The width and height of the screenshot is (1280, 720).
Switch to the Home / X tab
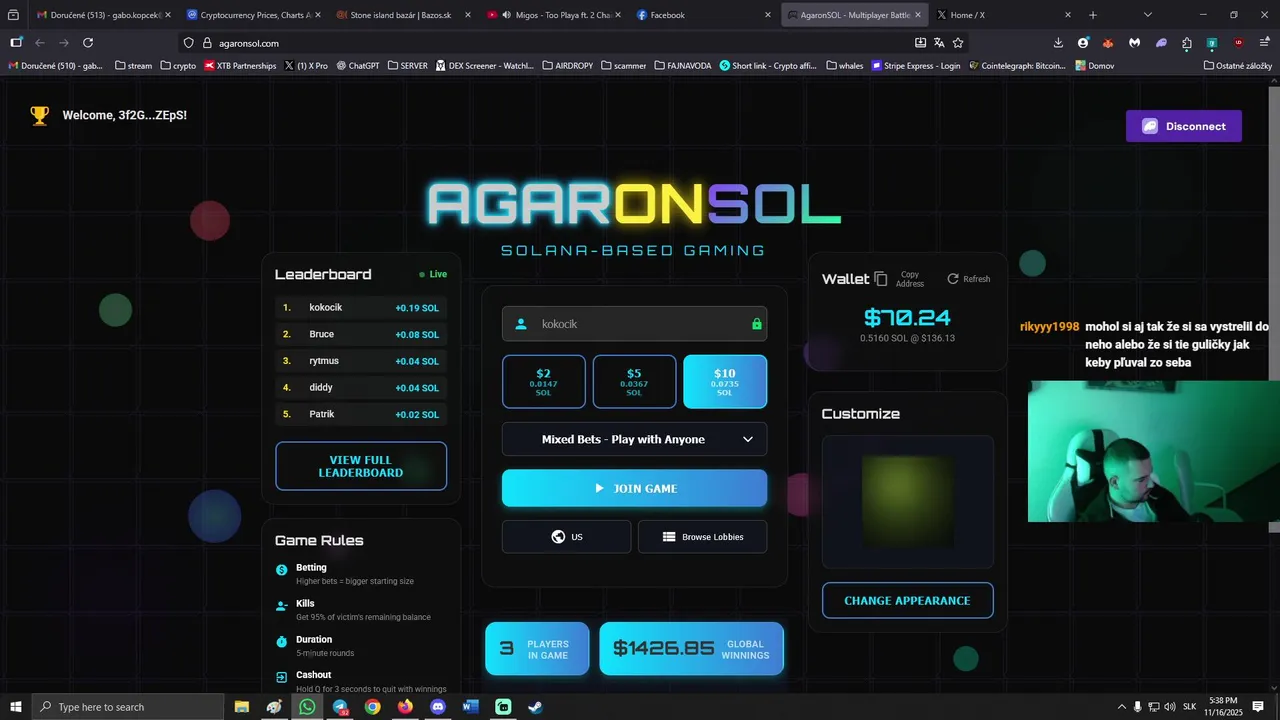(1002, 15)
